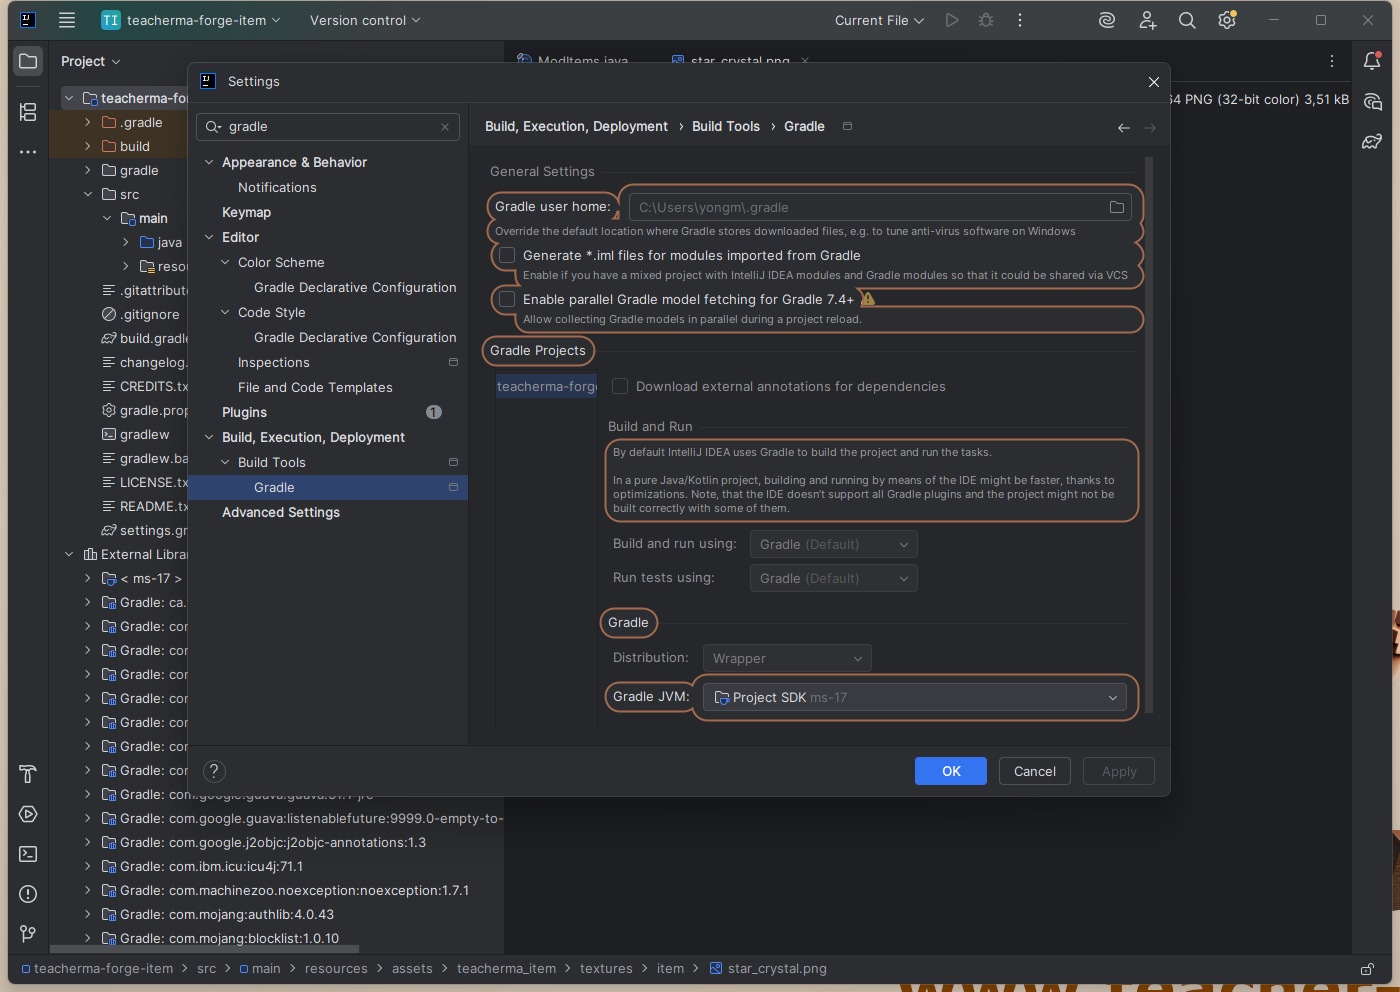
Task: Click the editor tabs options menu
Action: pos(1332,61)
